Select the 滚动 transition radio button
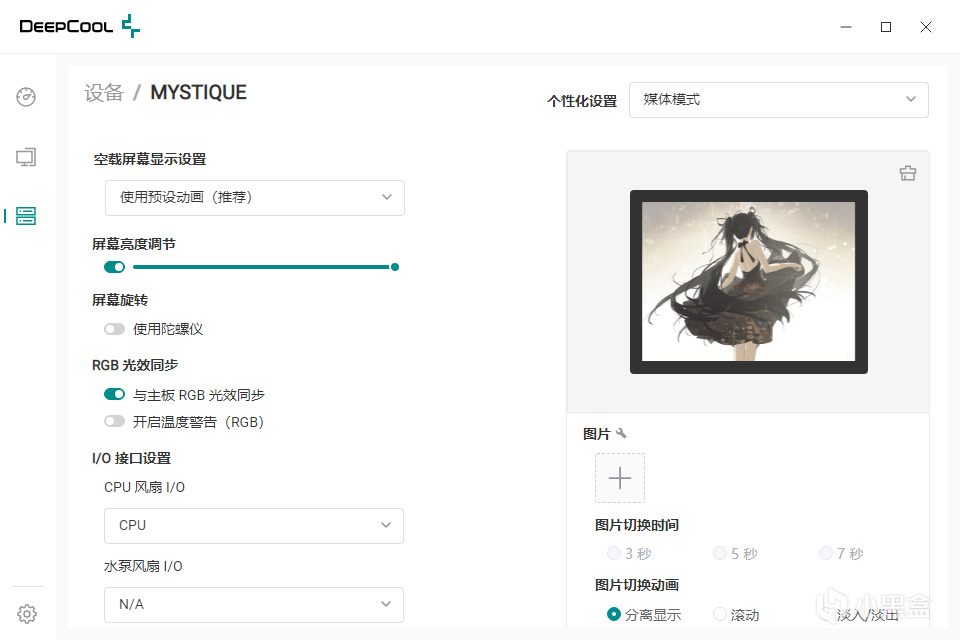Viewport: 960px width, 640px height. click(x=720, y=614)
